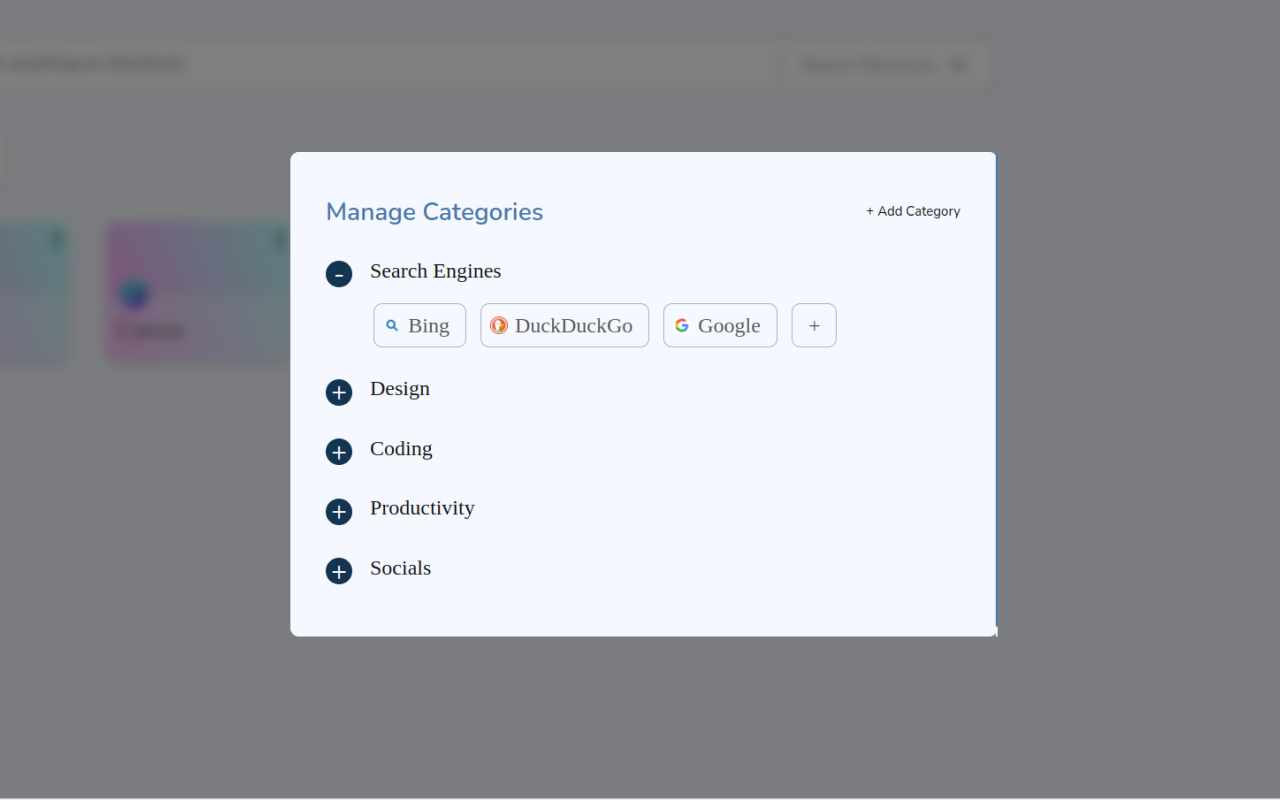Expand the Productivity category
The image size is (1280, 800).
pyautogui.click(x=339, y=512)
